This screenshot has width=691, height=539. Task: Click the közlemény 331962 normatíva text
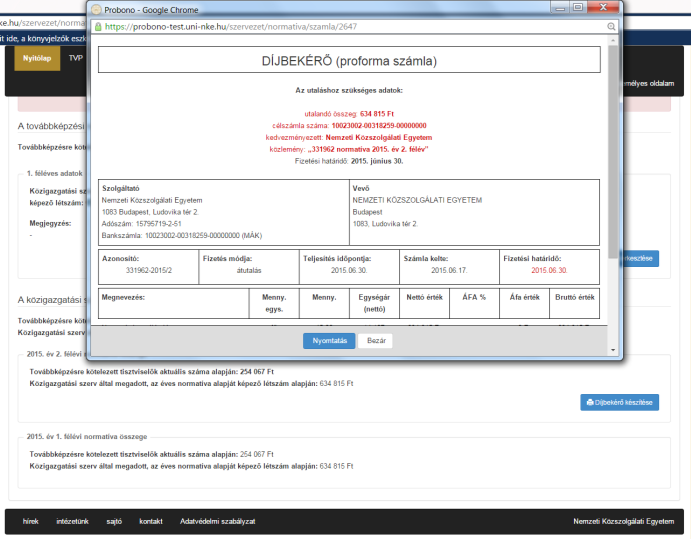(349, 149)
